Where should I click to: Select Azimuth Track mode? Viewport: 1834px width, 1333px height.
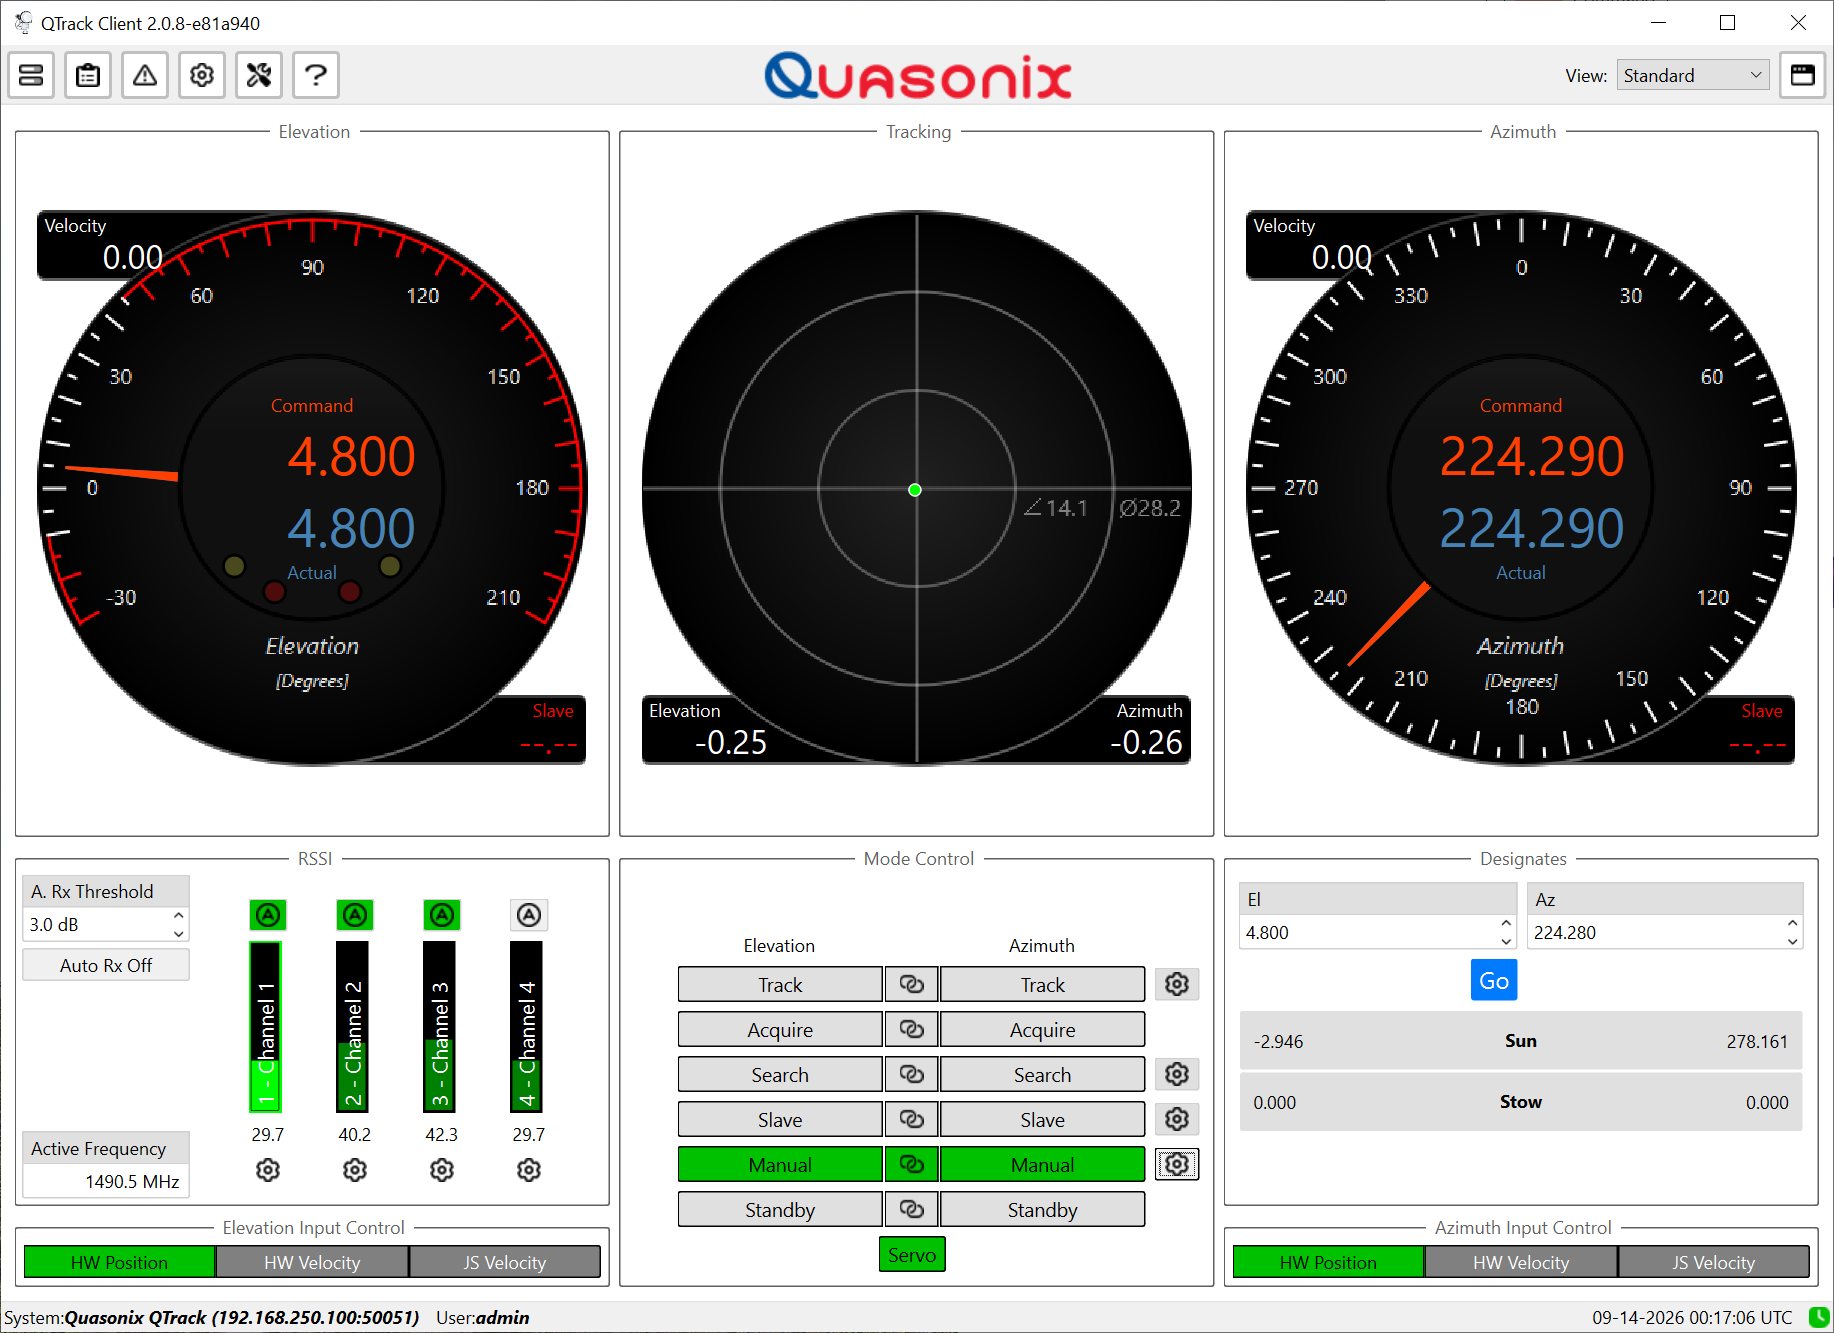point(1042,985)
